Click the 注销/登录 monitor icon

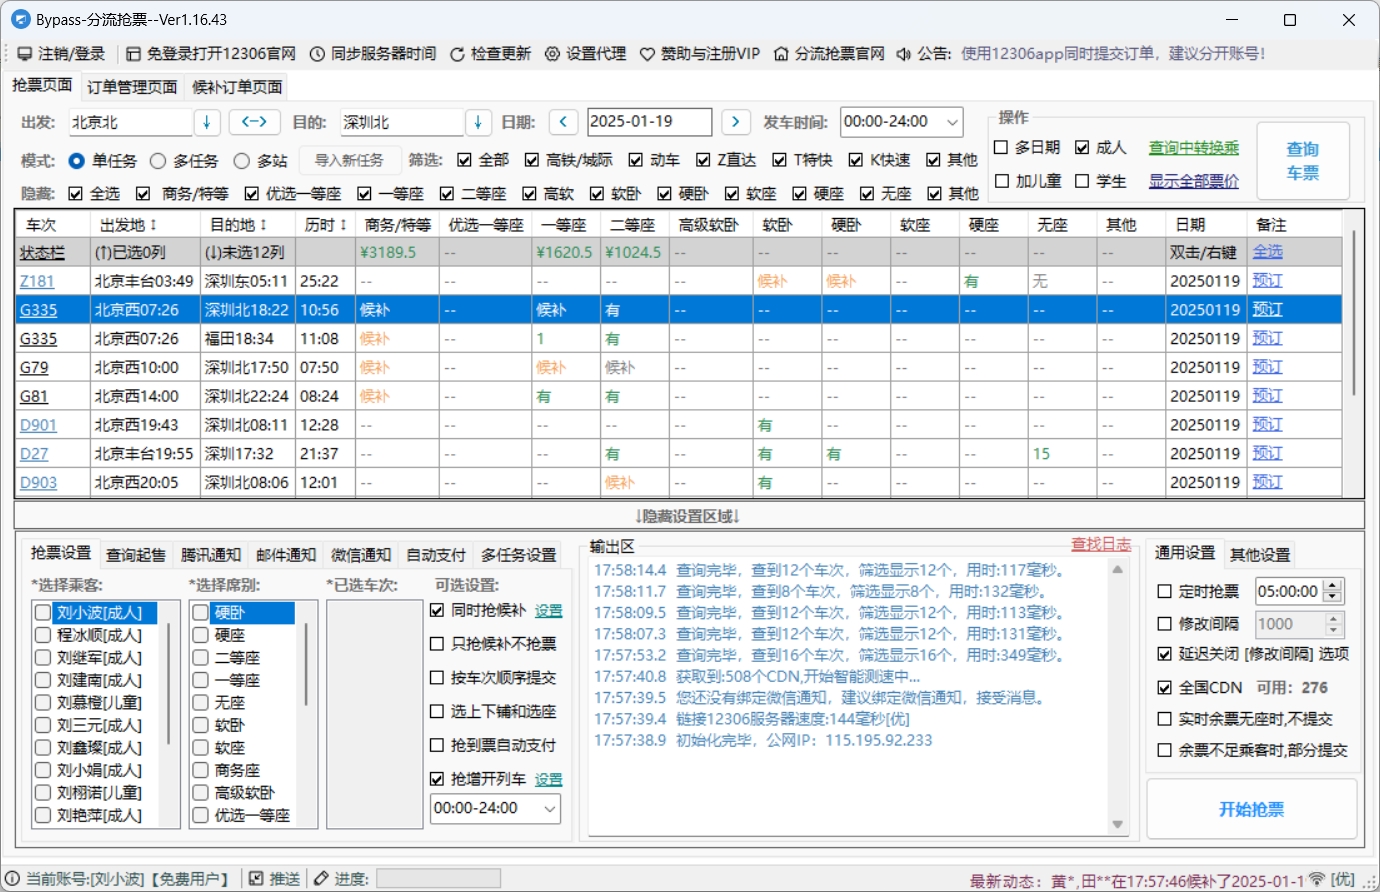coord(24,54)
